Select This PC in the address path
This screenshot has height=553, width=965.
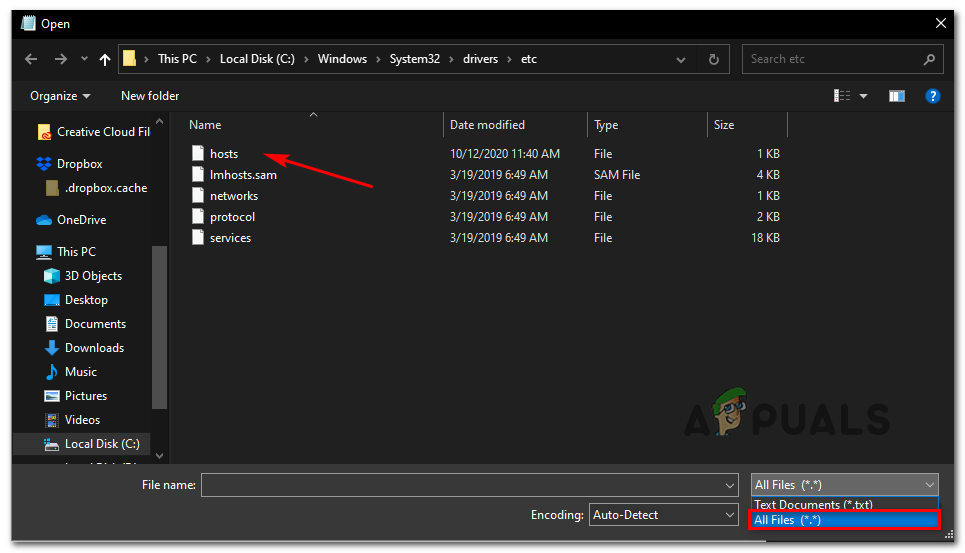[177, 59]
